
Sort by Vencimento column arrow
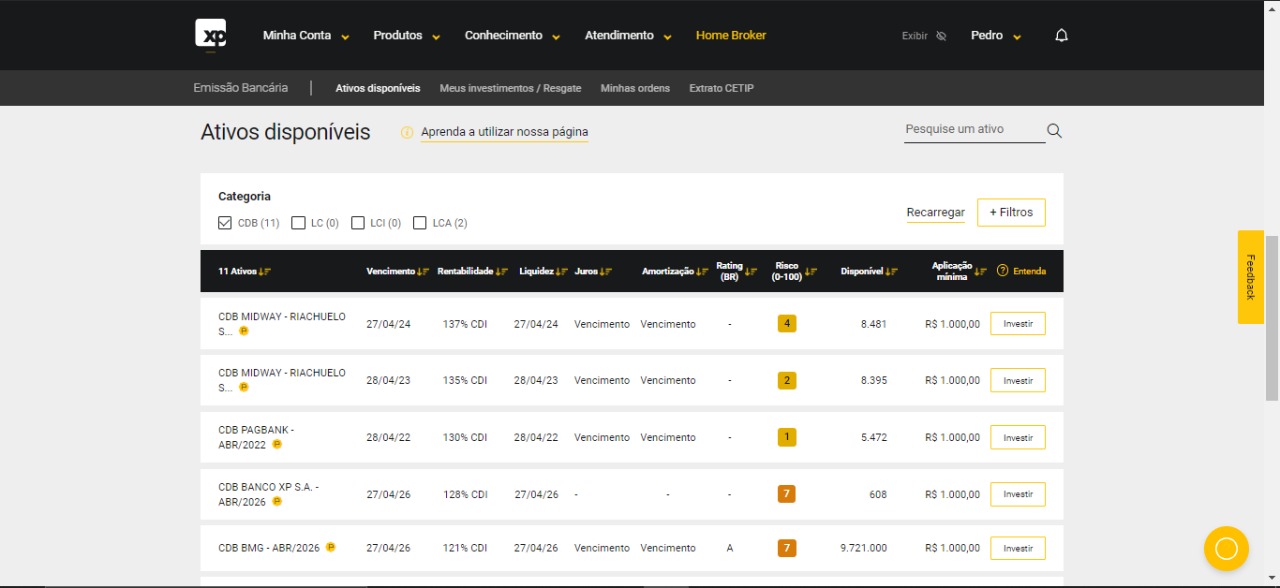pos(423,272)
